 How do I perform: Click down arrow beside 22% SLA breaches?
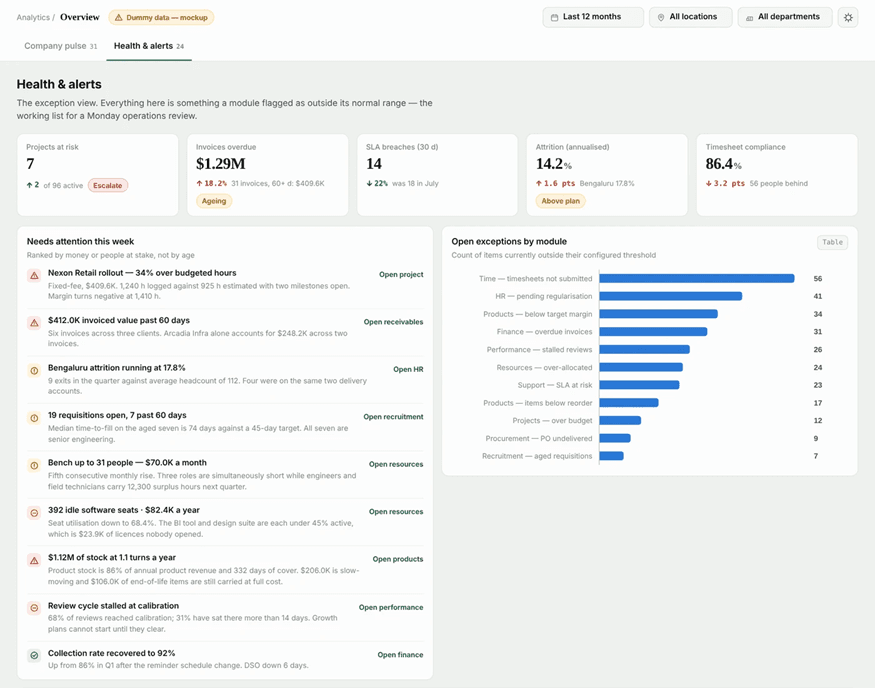point(369,183)
